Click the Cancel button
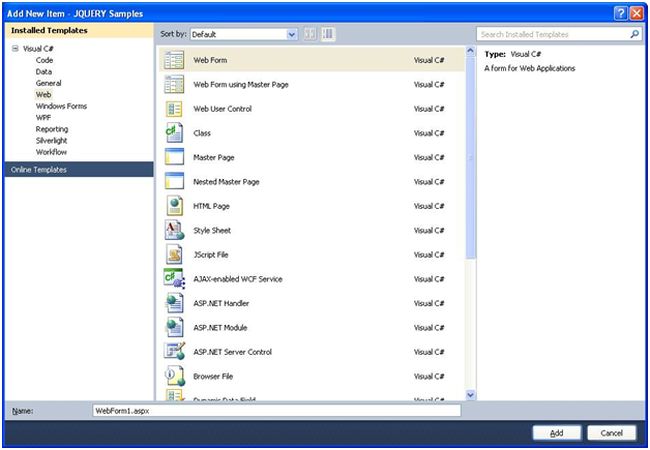650x450 pixels. tap(611, 433)
